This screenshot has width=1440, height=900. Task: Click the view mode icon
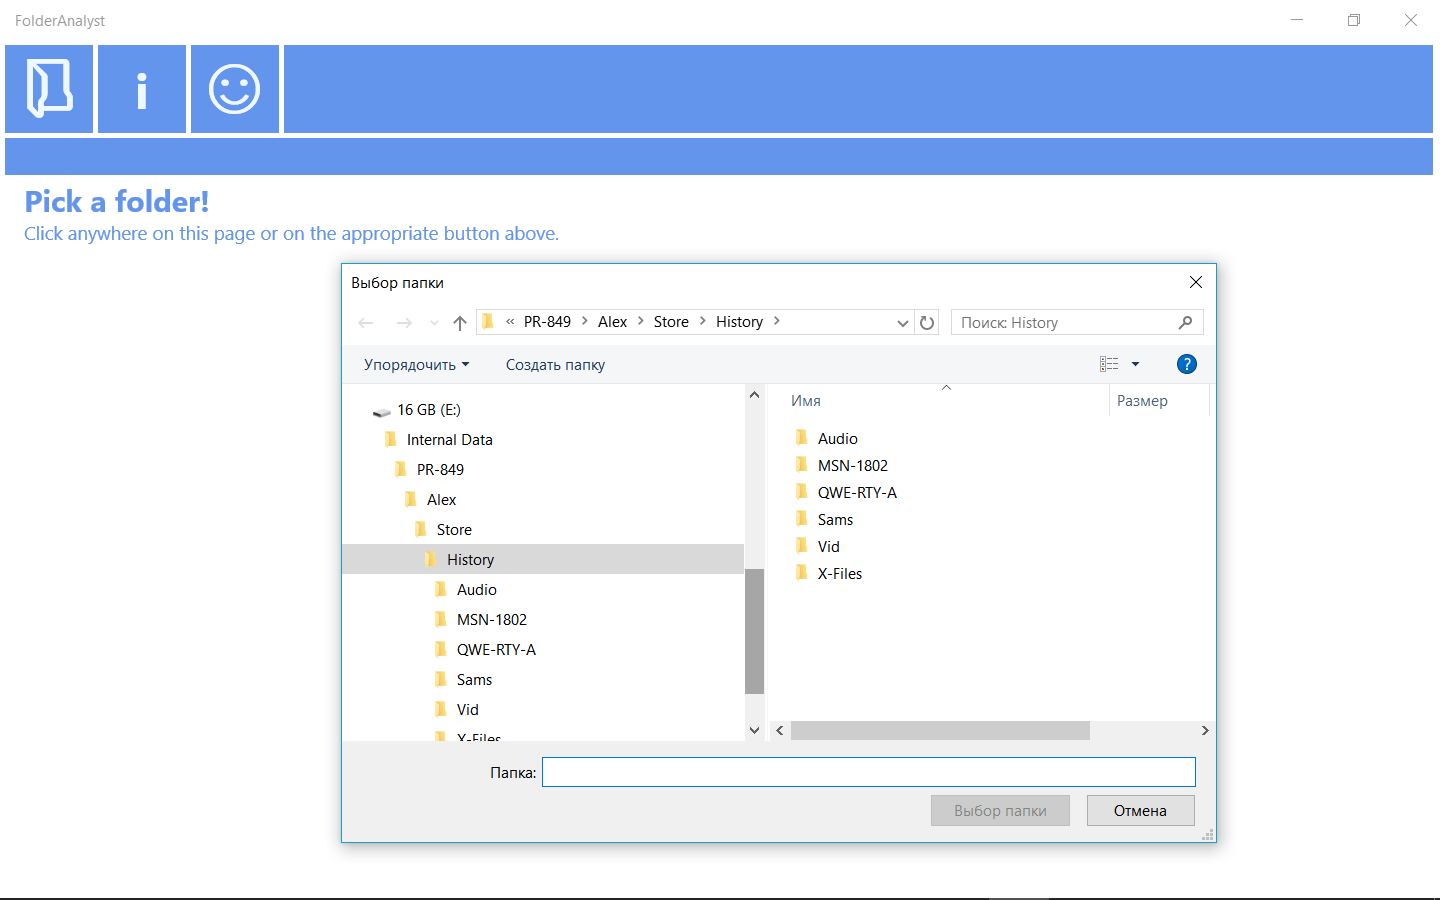point(1109,364)
